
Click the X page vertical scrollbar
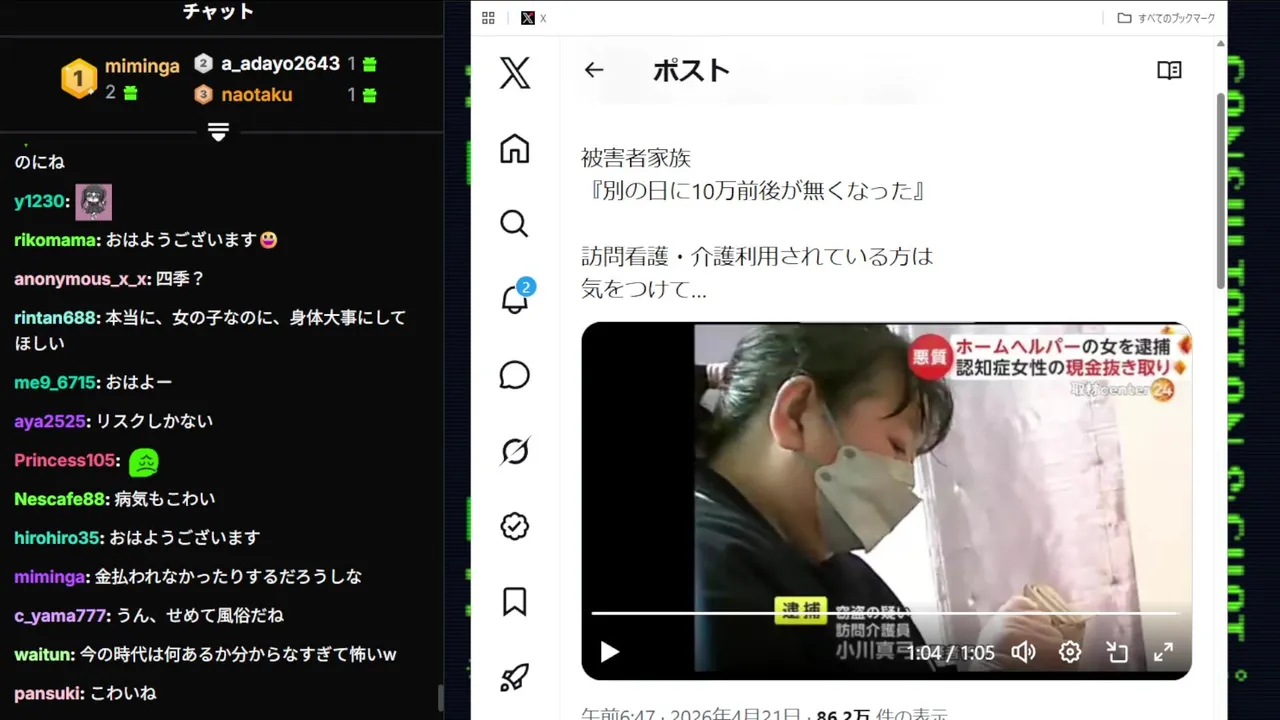point(1220,190)
